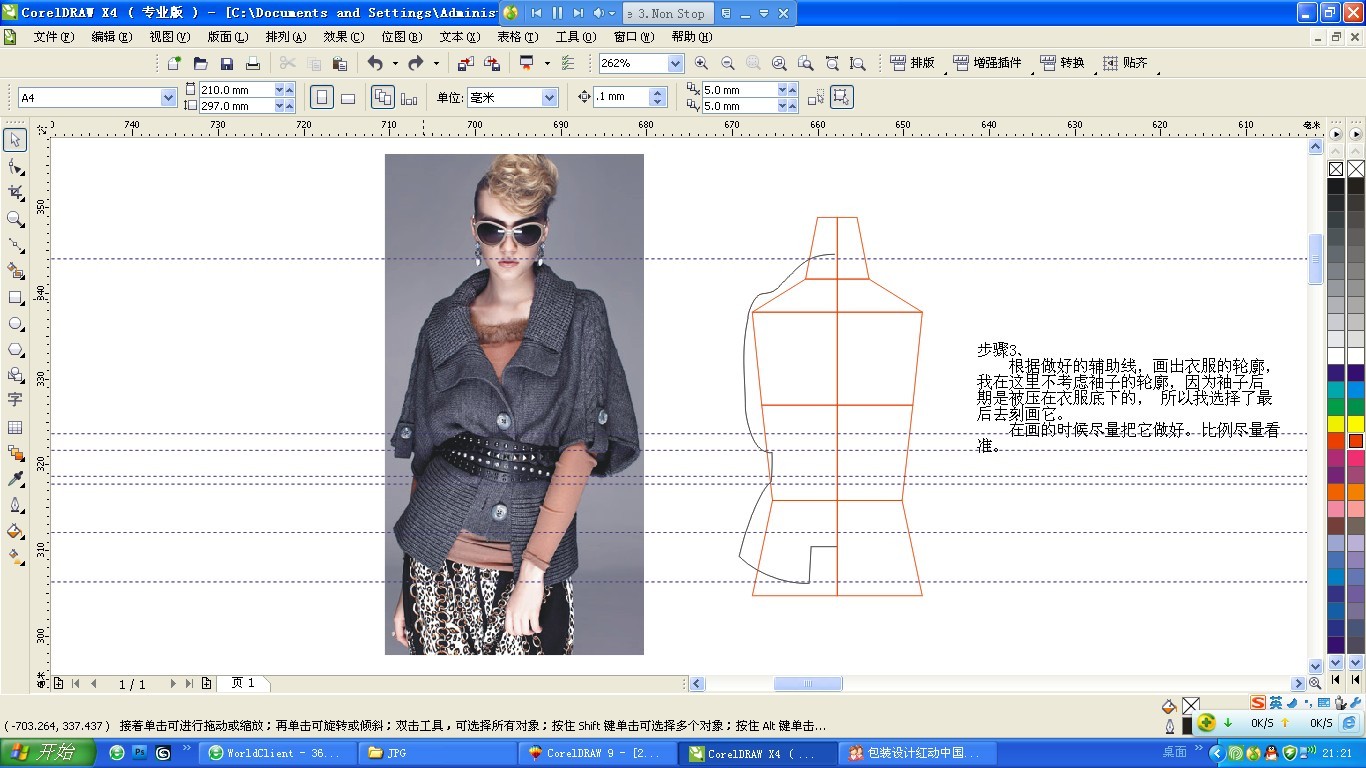Set page to portrait orientation
The height and width of the screenshot is (768, 1366).
tap(322, 97)
